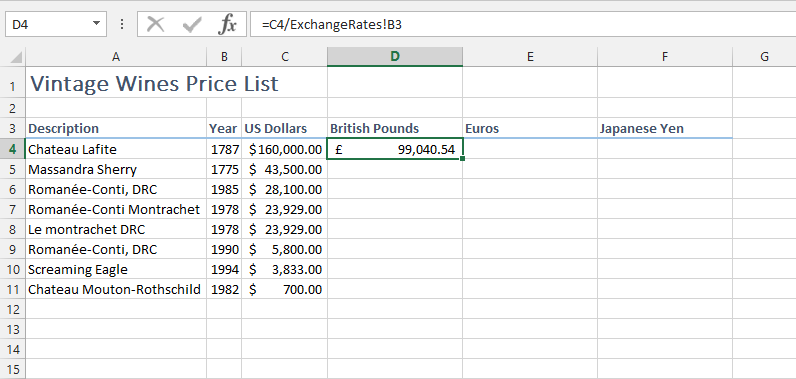Select column D header
Screen dimensions: 796x379
coord(395,57)
